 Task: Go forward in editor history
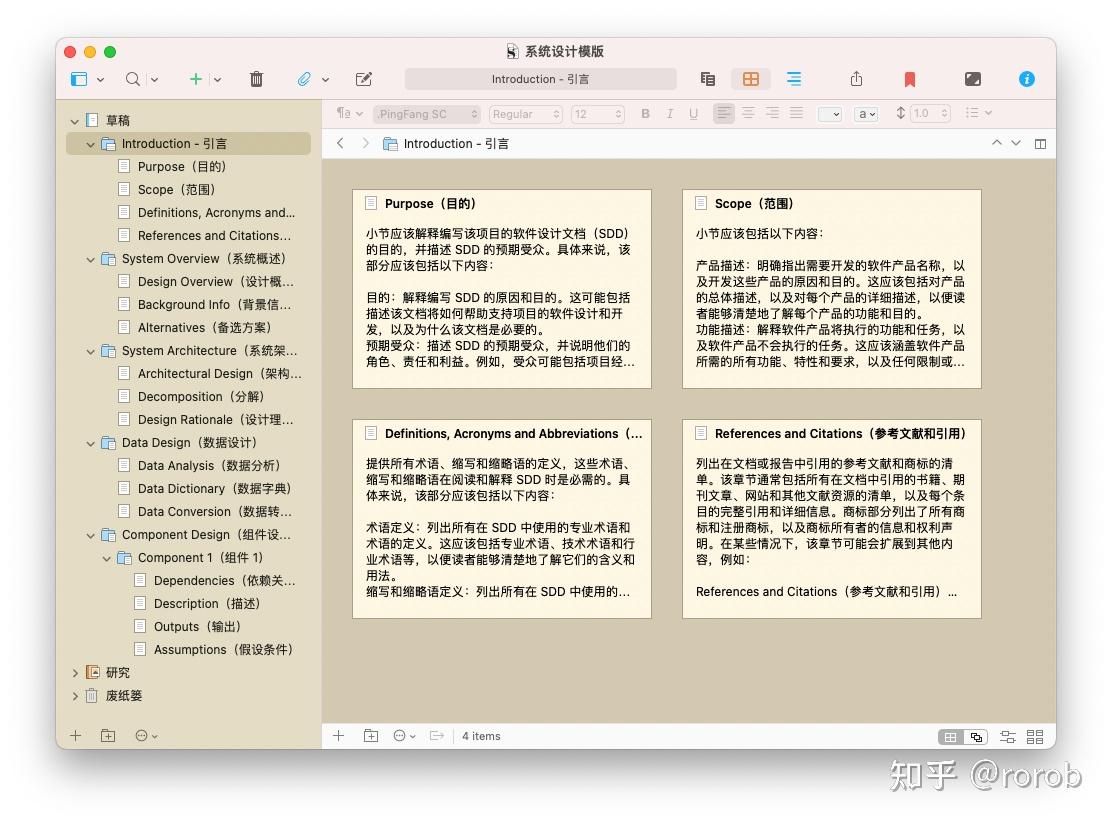[x=365, y=143]
